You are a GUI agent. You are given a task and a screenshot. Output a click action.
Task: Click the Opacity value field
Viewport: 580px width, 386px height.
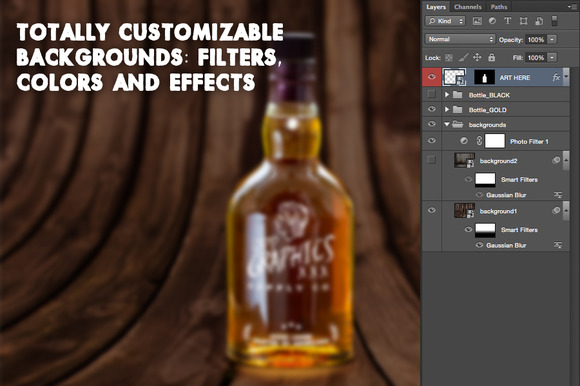click(536, 40)
